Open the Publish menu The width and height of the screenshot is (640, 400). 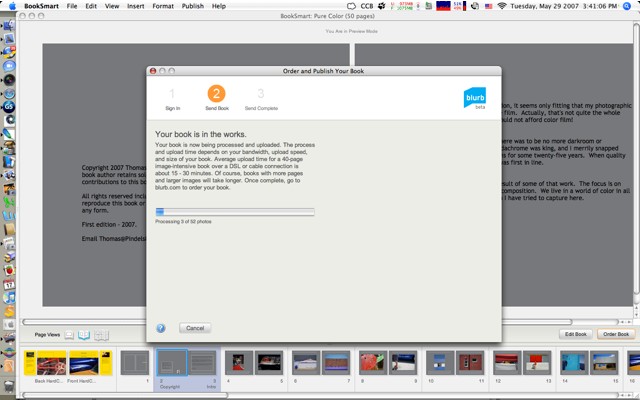193,6
